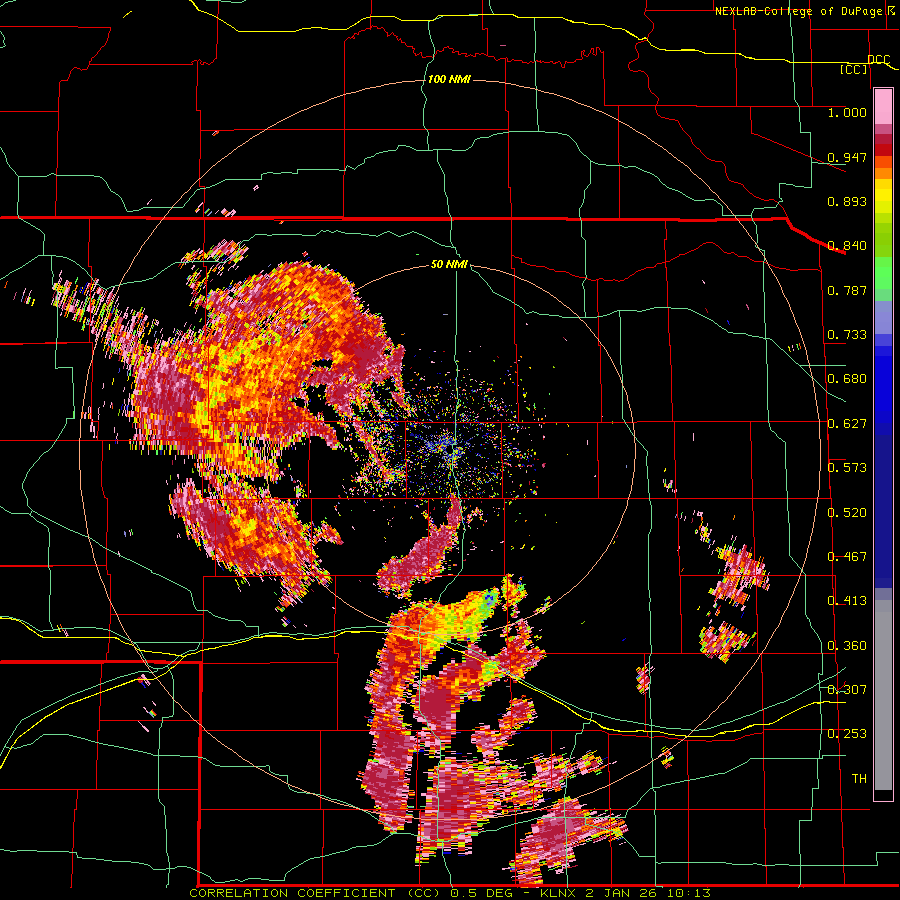Pick the gray segment of color scale
The width and height of the screenshot is (900, 900).
(x=883, y=695)
